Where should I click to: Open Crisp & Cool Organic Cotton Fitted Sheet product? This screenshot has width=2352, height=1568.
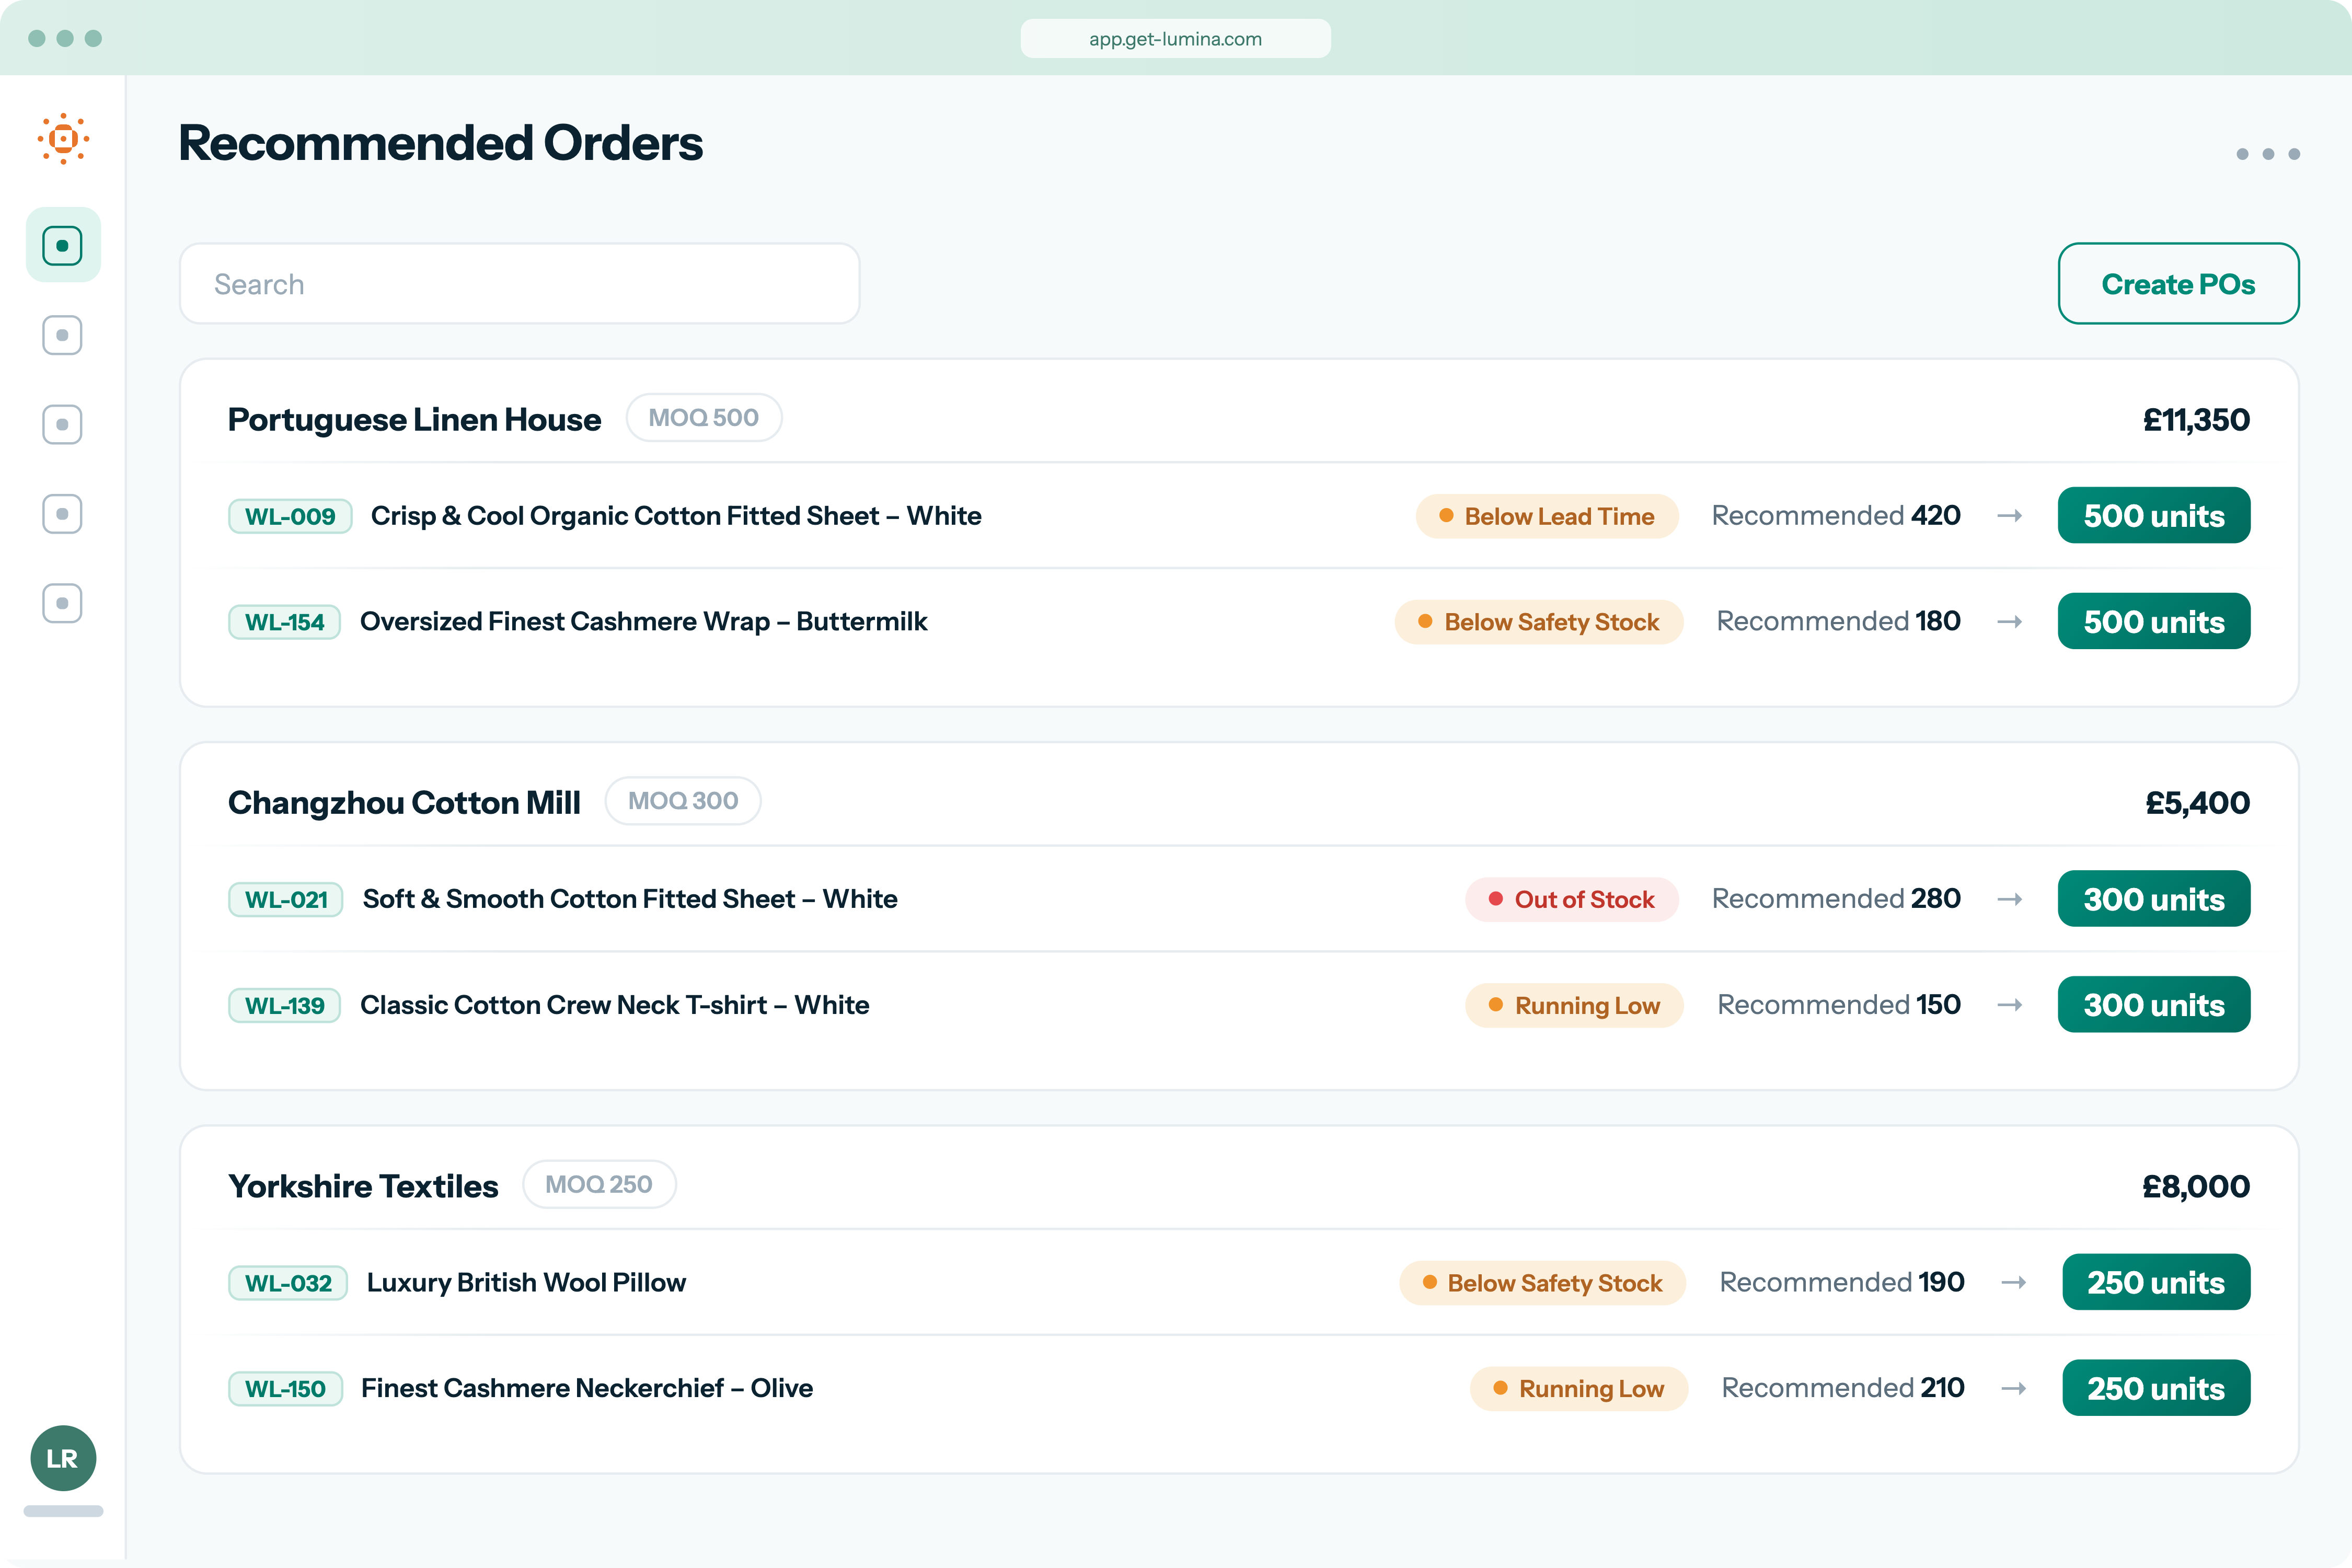pos(676,516)
